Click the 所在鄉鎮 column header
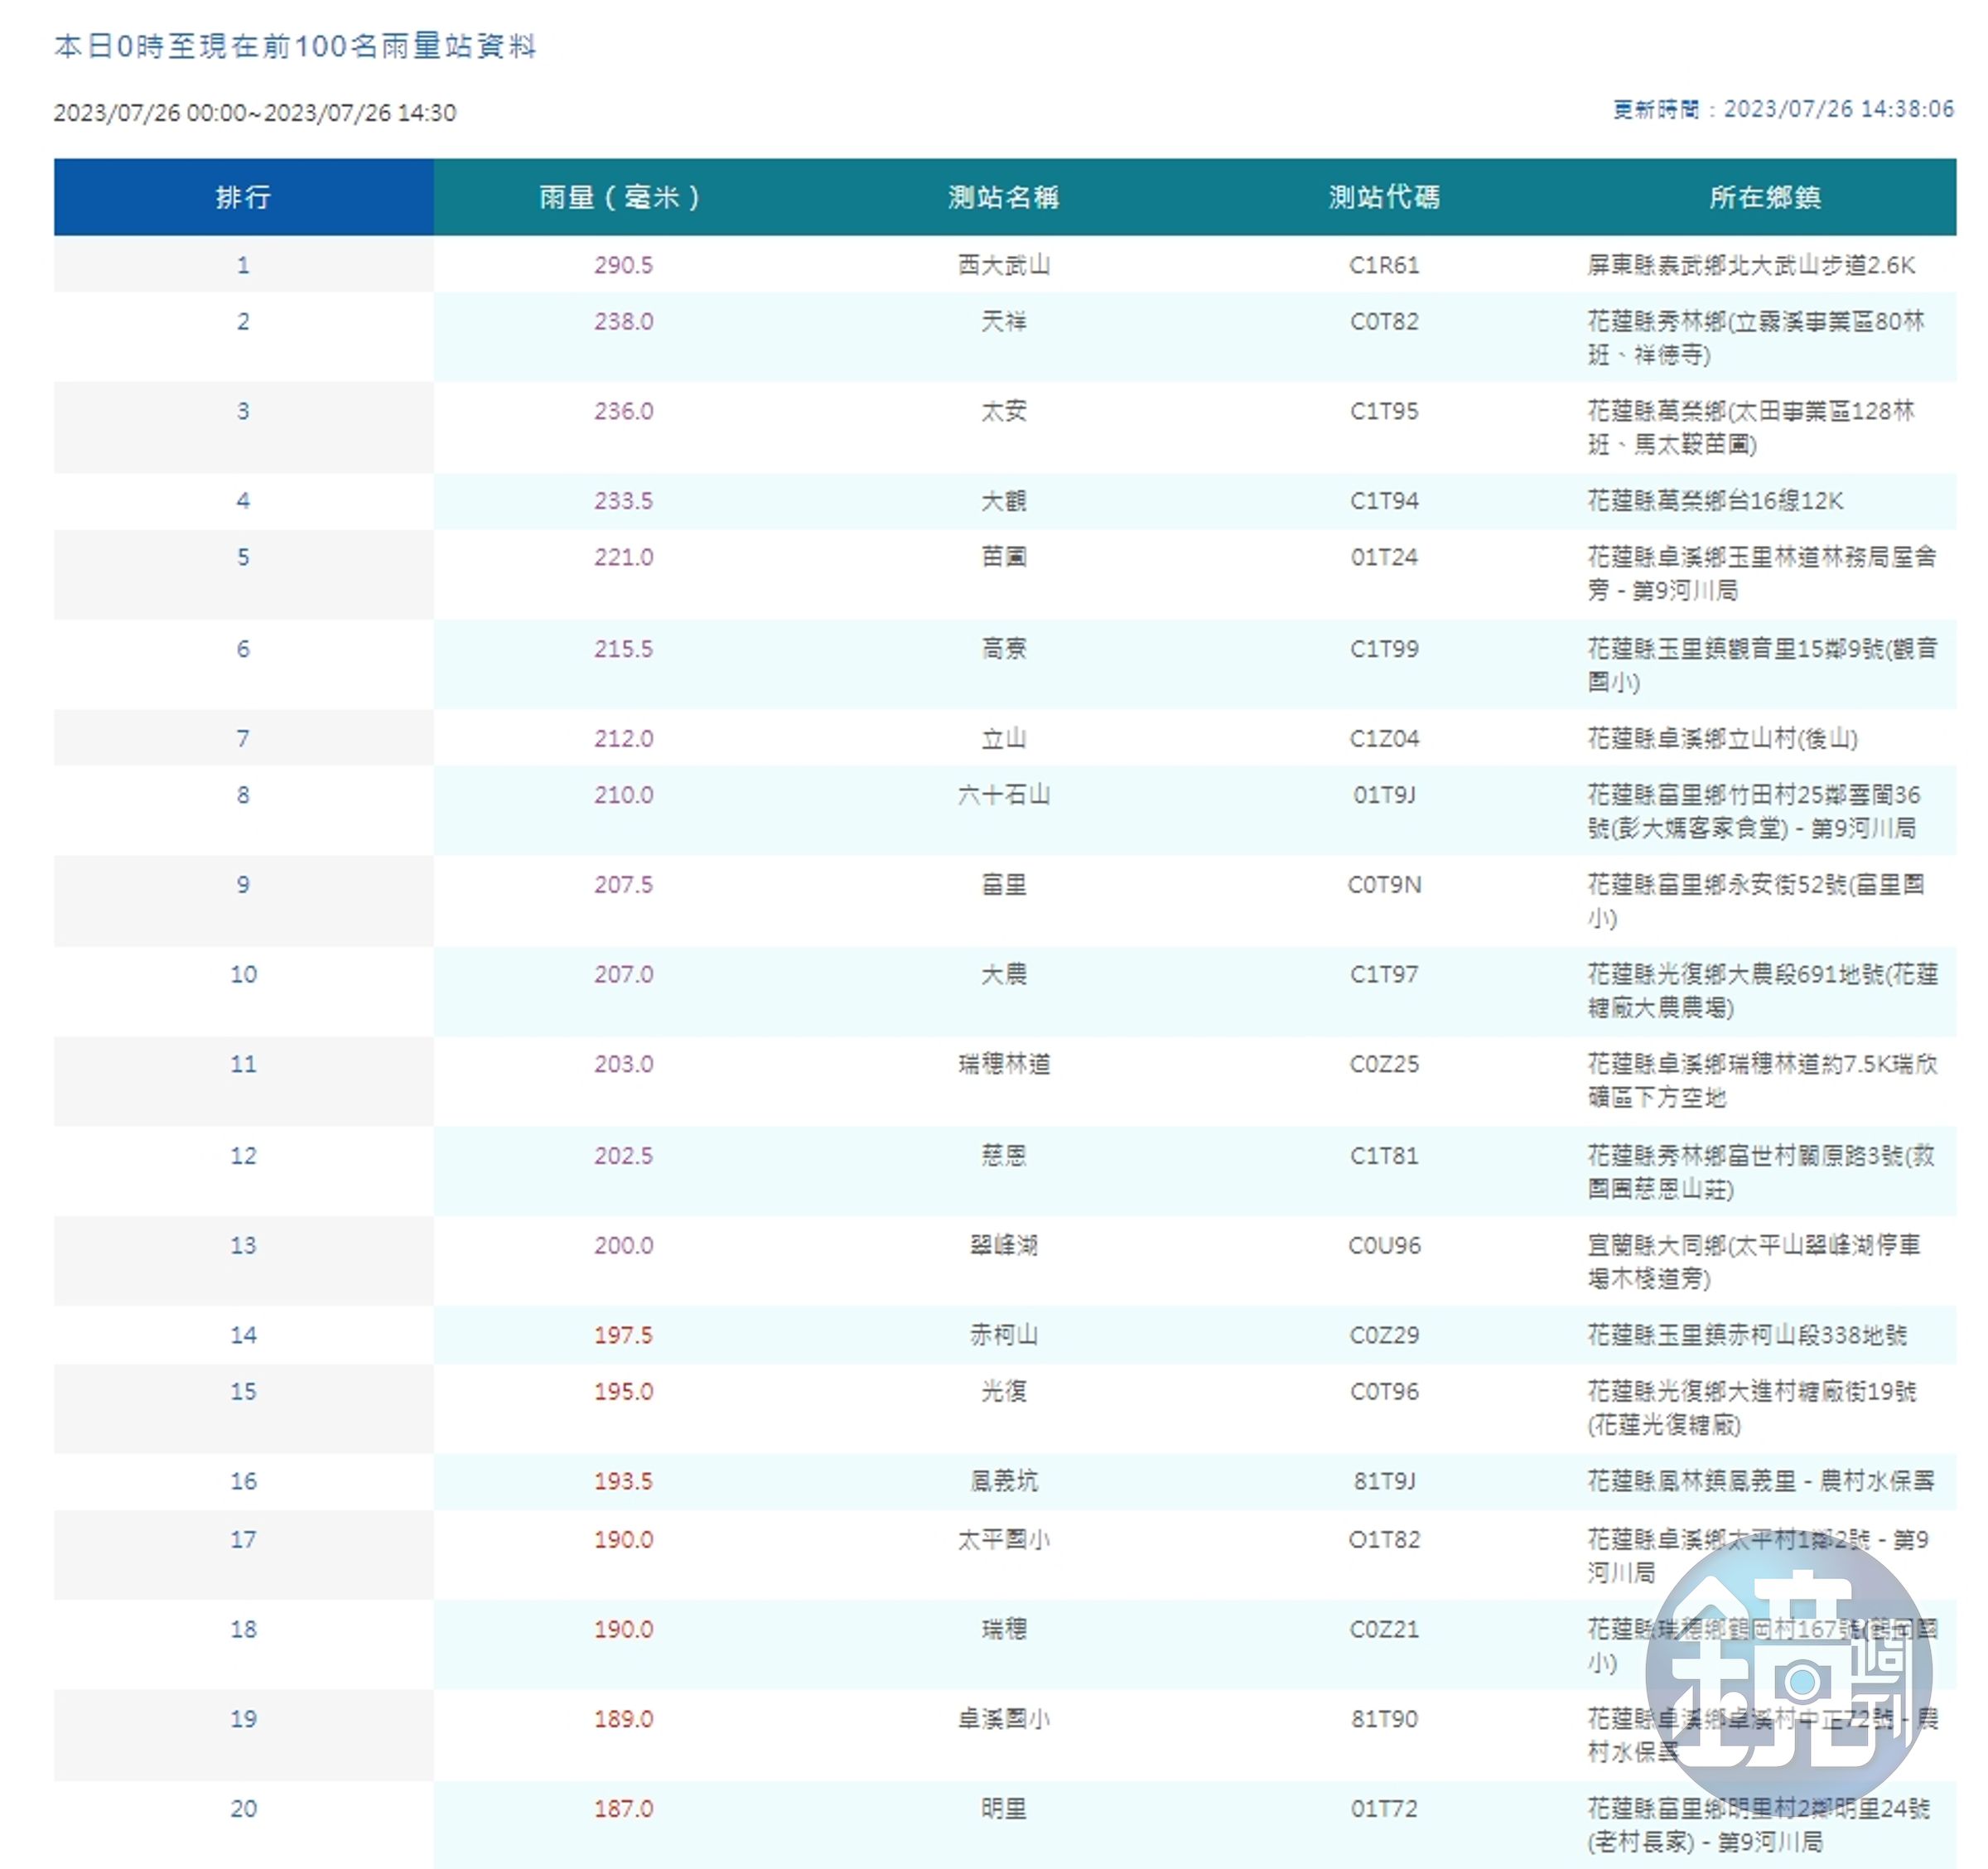Screen dimensions: 1988x1869 1765,197
